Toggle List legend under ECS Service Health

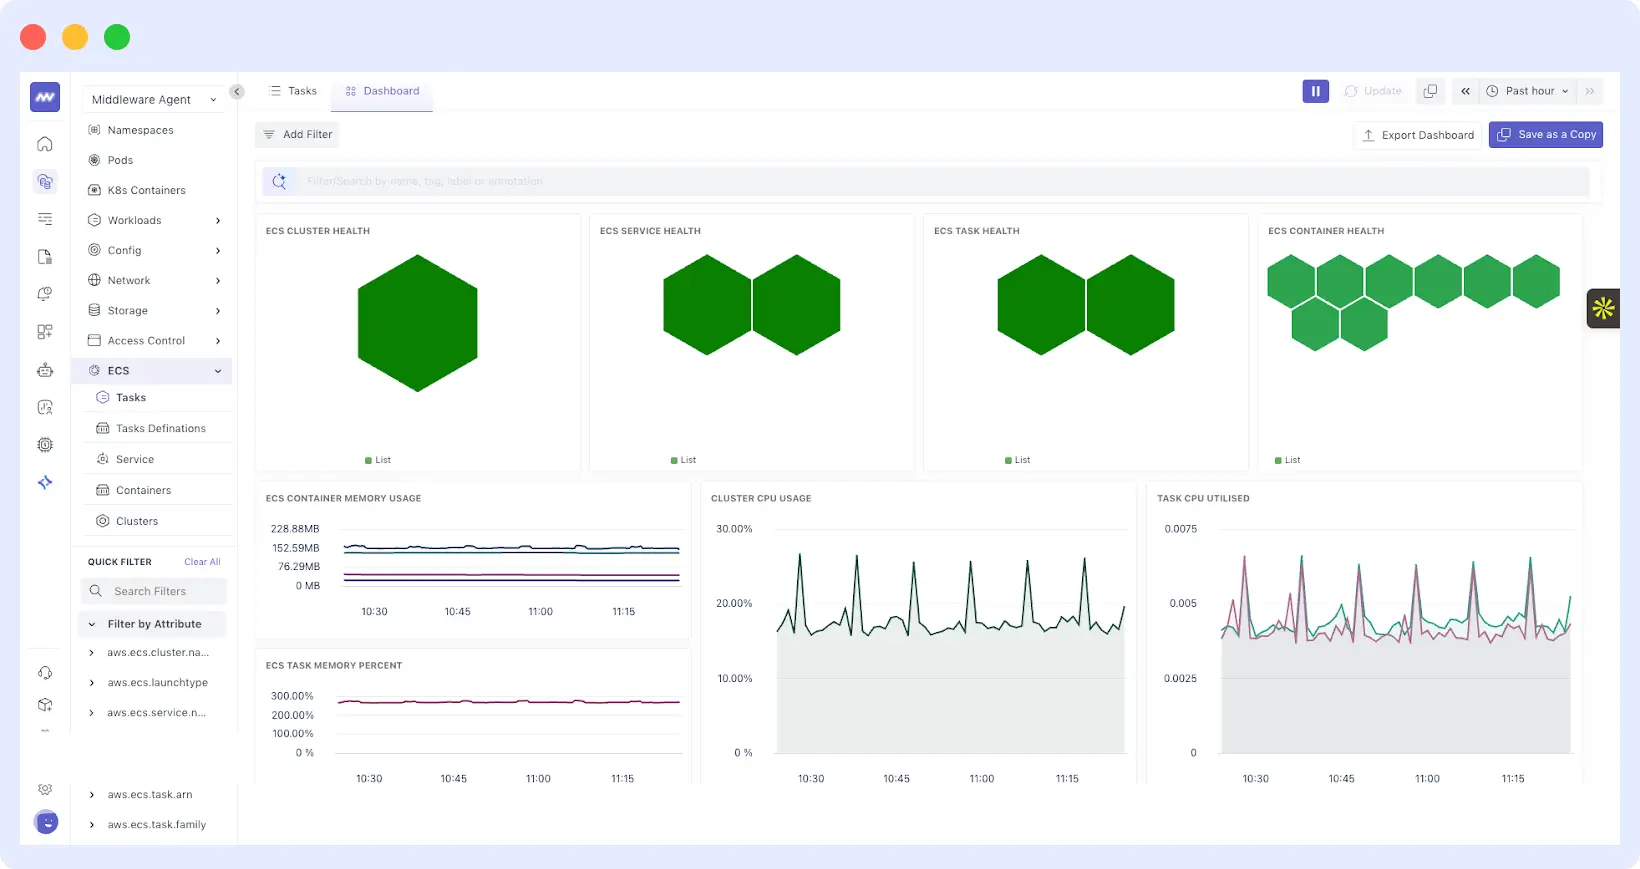(x=683, y=460)
